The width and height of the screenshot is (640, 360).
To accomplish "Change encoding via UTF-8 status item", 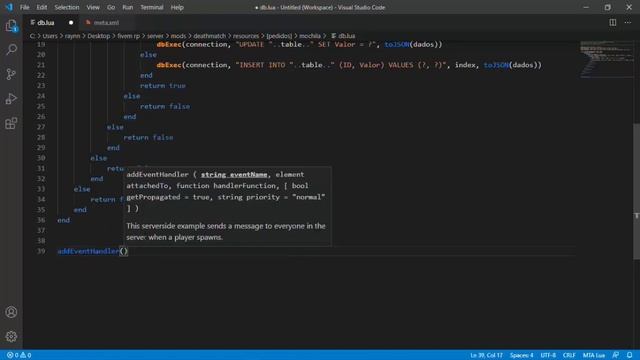I will click(548, 355).
